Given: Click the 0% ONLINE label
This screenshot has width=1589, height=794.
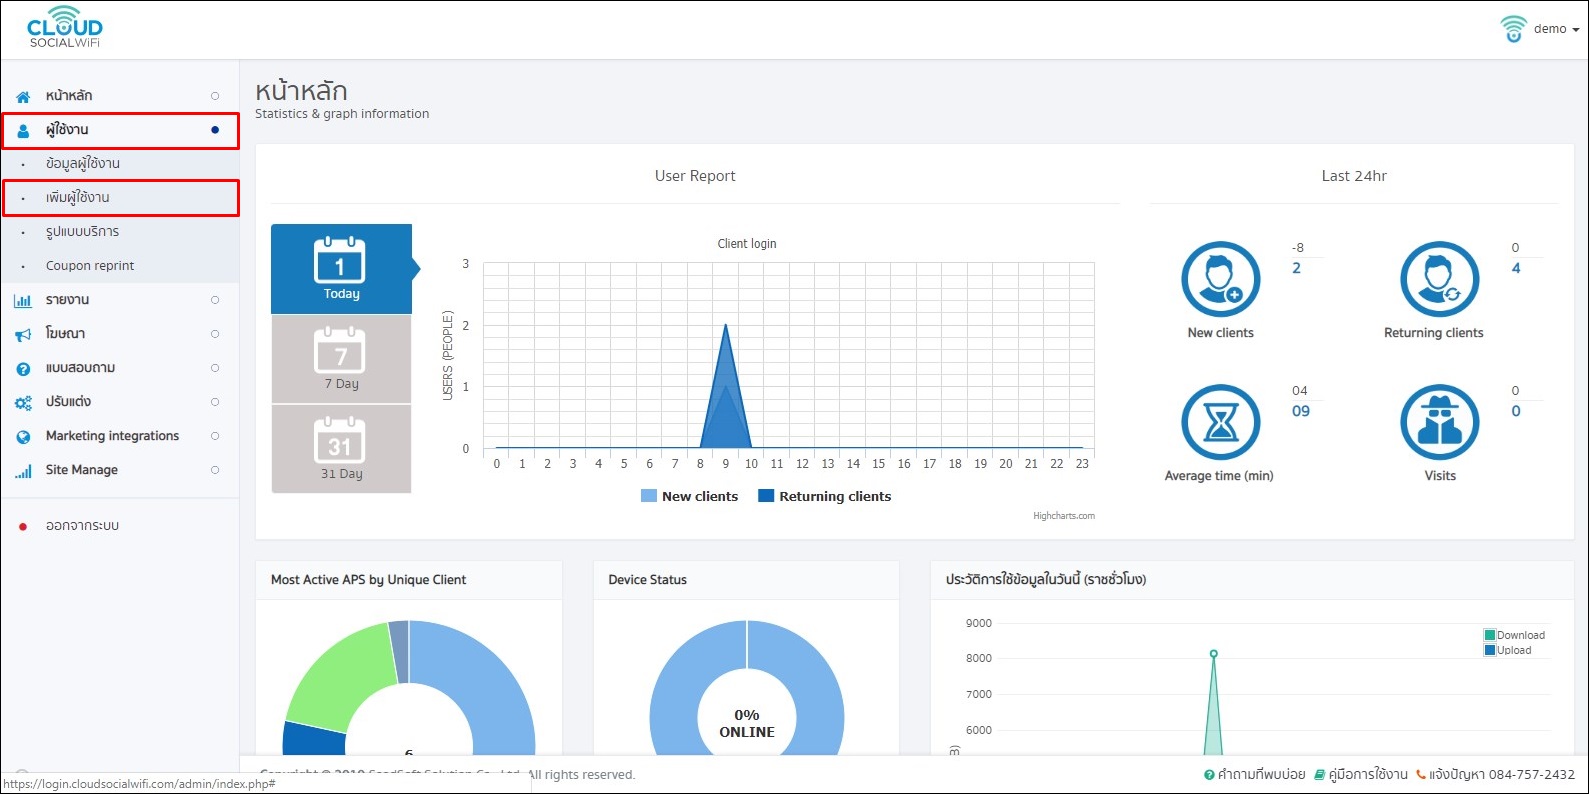Looking at the screenshot, I should [747, 723].
